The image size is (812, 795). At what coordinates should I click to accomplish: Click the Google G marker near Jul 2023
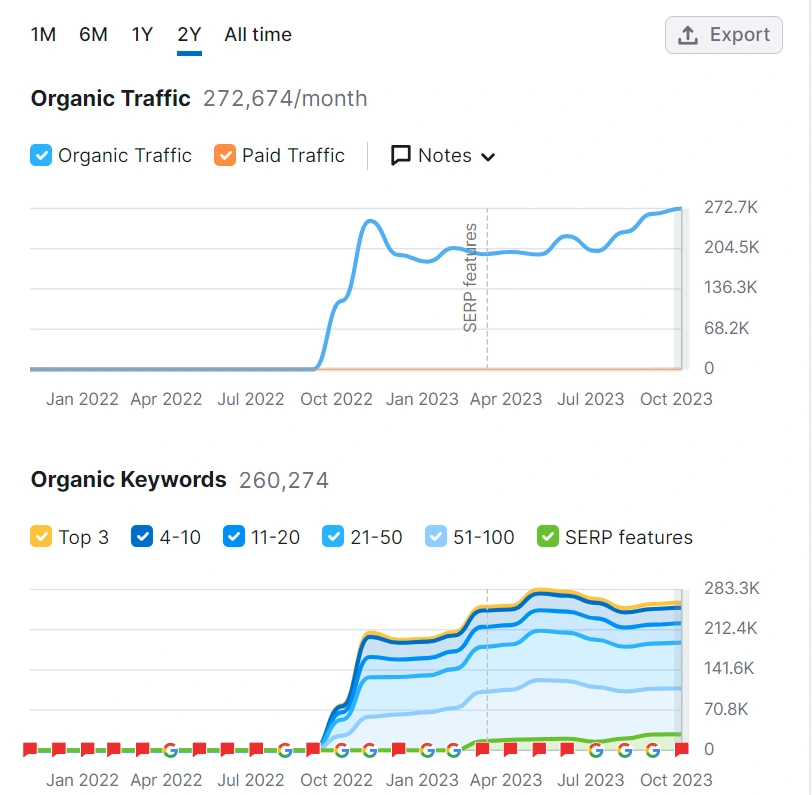click(x=596, y=749)
